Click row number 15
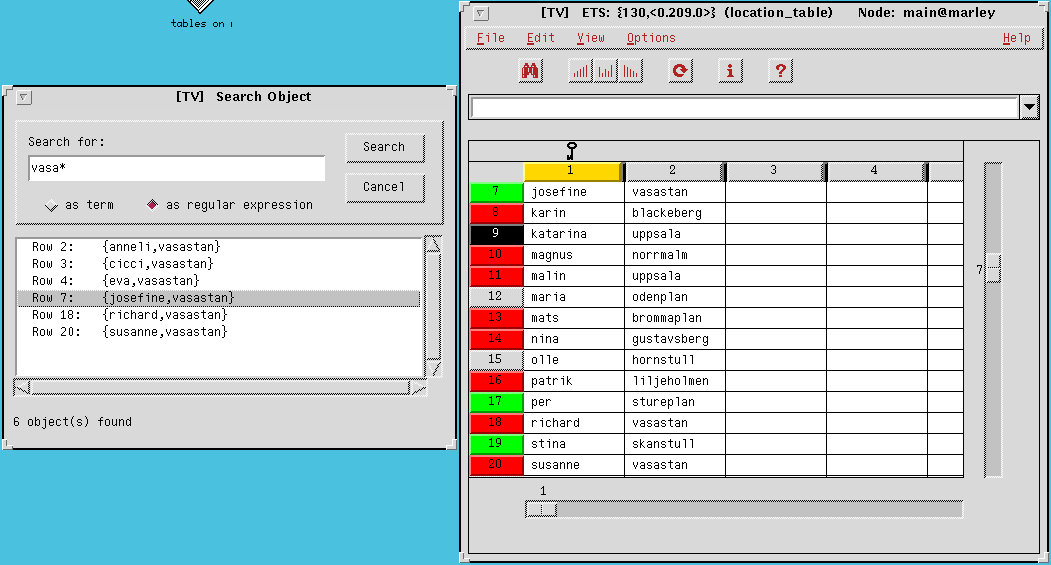The image size is (1051, 565). tap(496, 360)
